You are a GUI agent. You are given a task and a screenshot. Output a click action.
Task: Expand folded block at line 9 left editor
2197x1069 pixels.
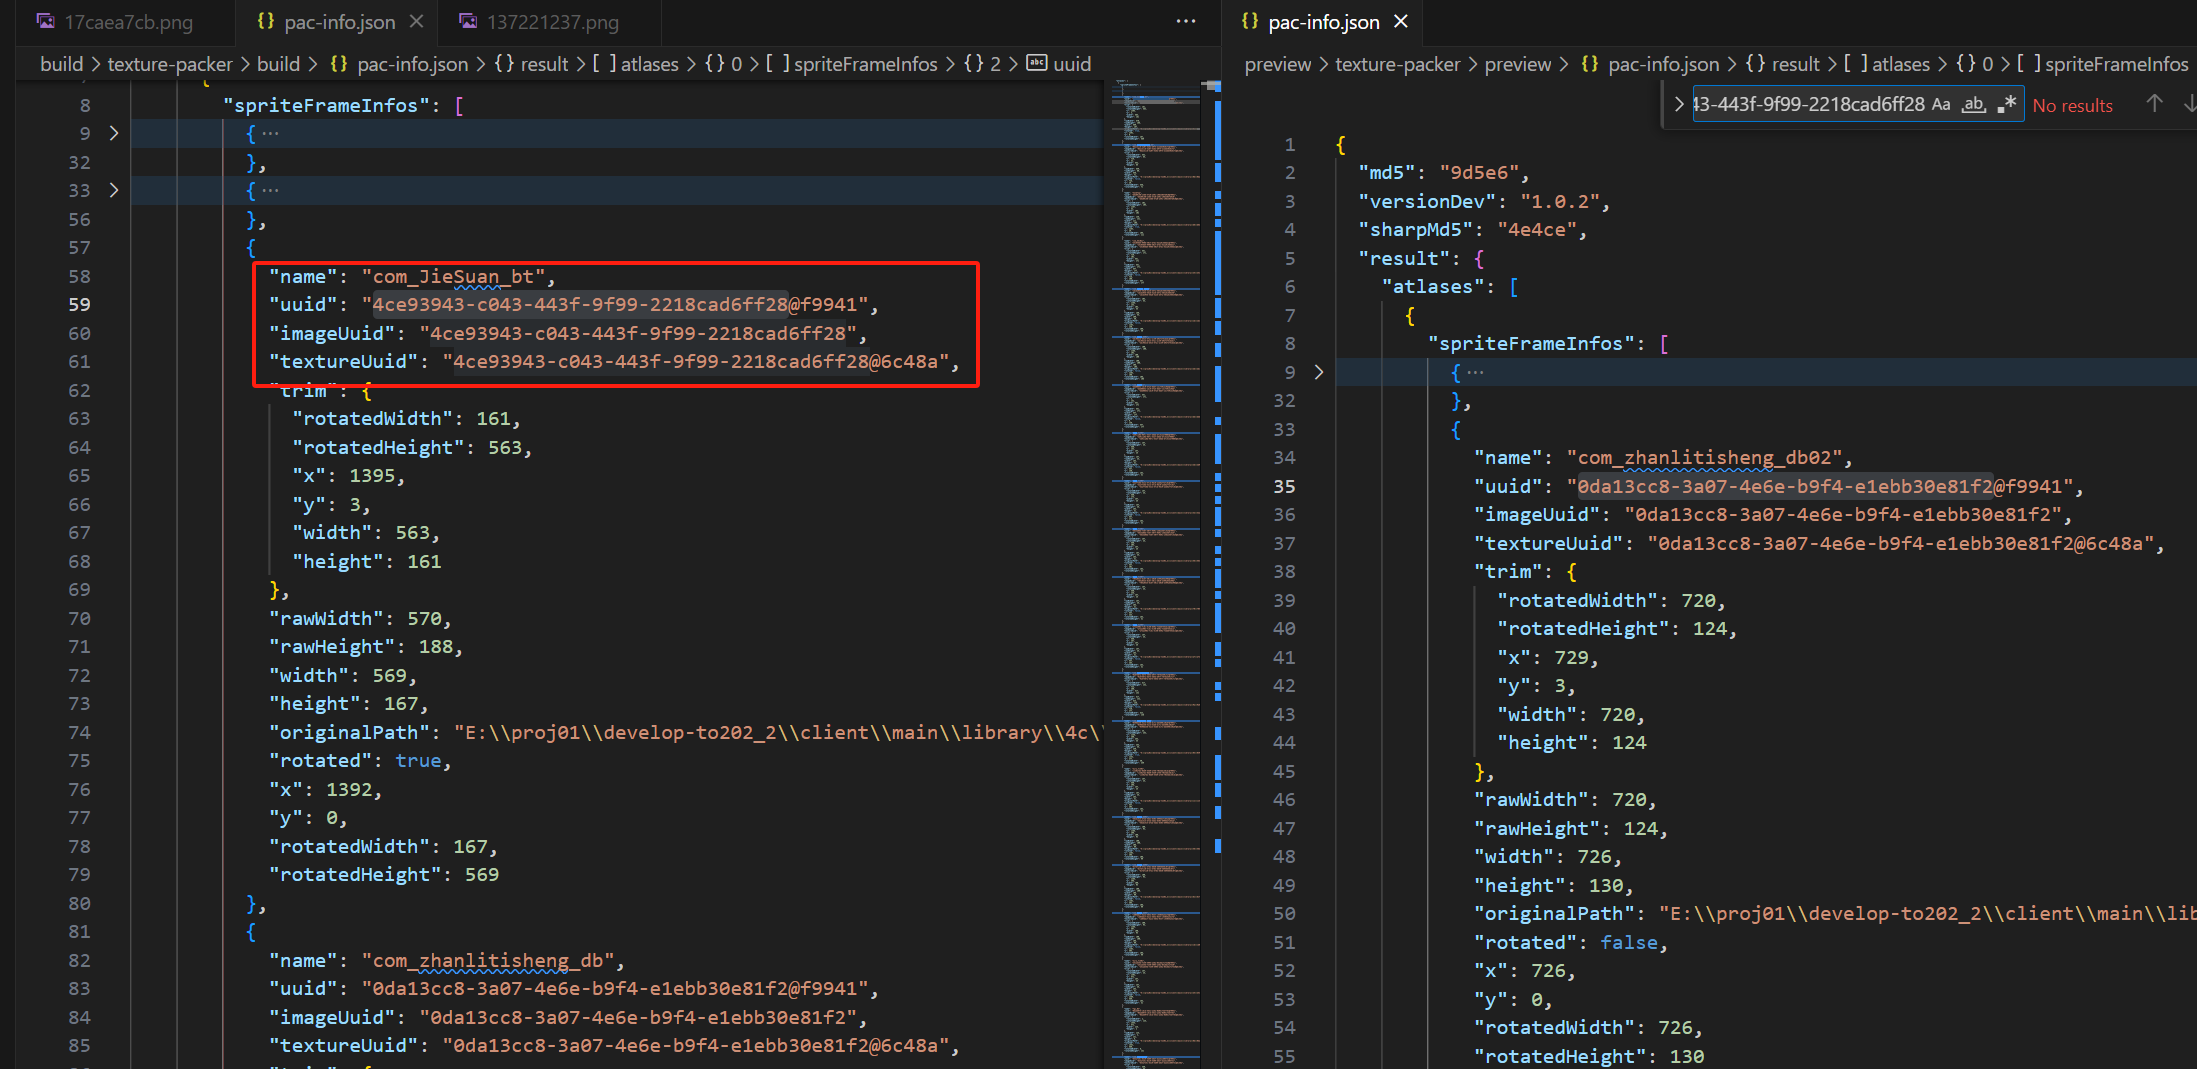tap(114, 133)
